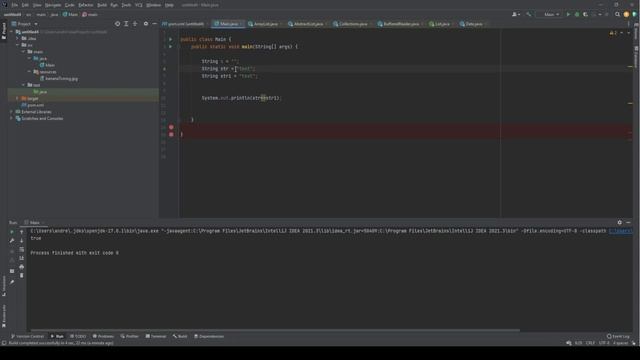
Task: Toggle the Structure side tab at left
Action: [x=4, y=286]
